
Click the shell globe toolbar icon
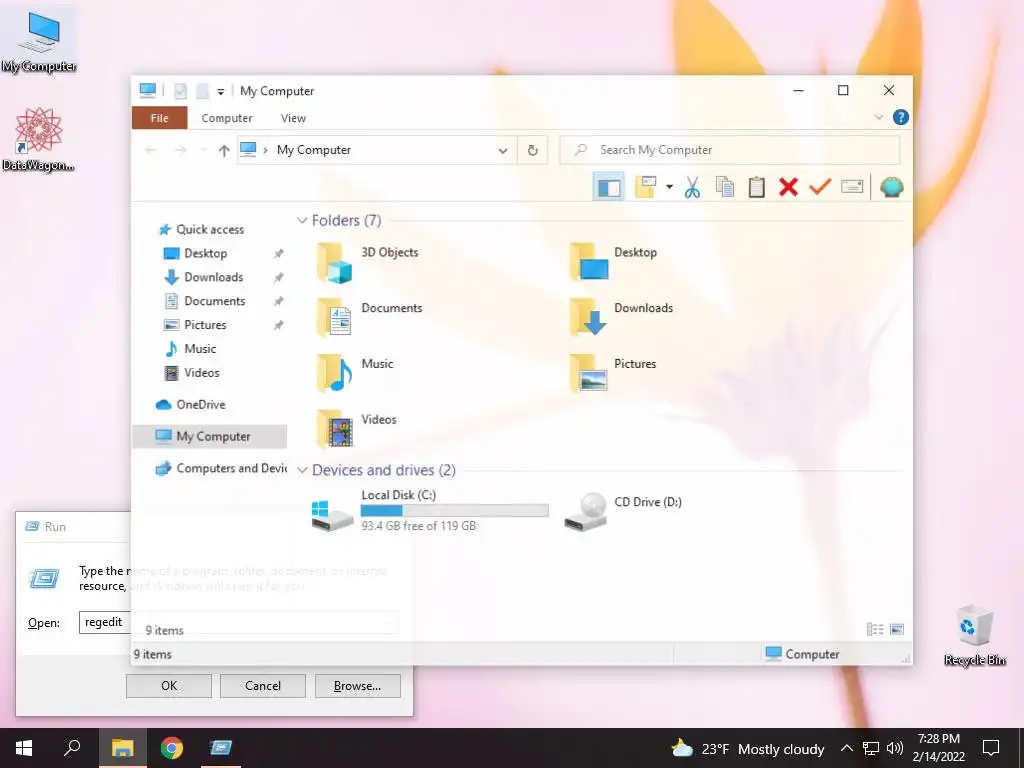[x=891, y=187]
